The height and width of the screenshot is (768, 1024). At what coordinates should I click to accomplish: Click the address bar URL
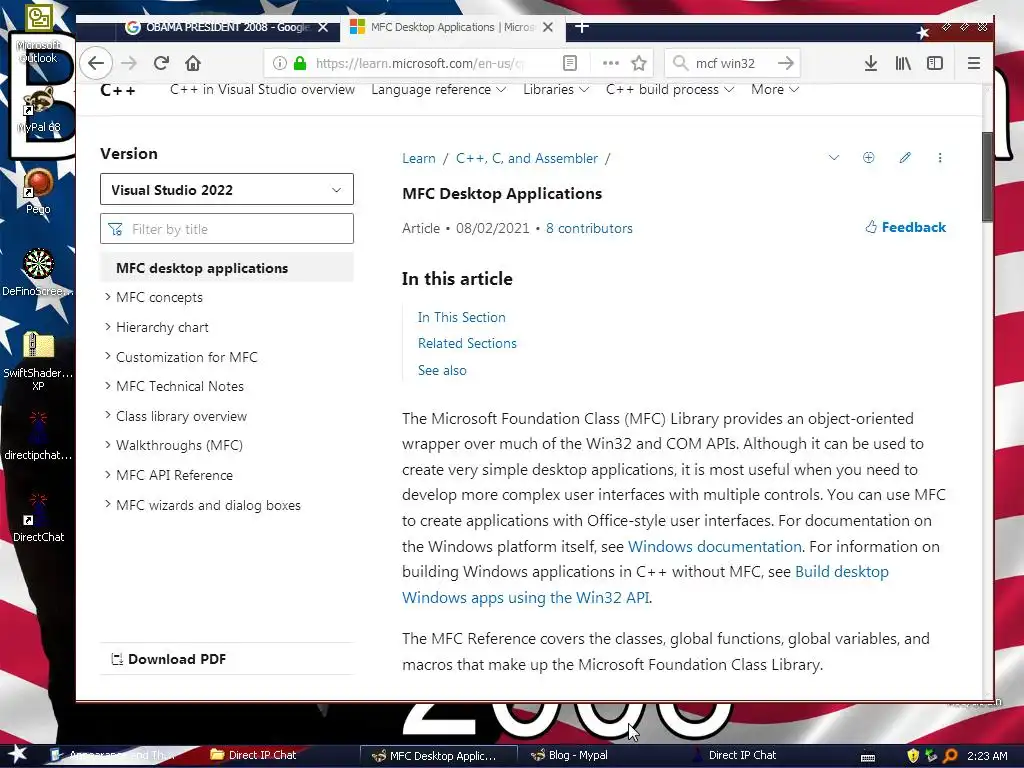click(419, 63)
